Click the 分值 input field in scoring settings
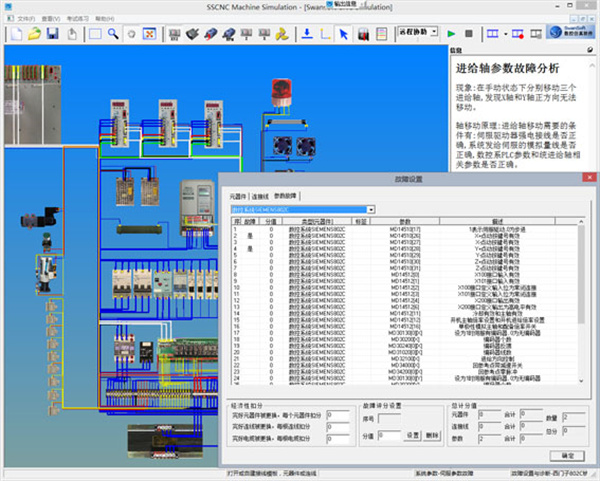The image size is (600, 481). (388, 435)
